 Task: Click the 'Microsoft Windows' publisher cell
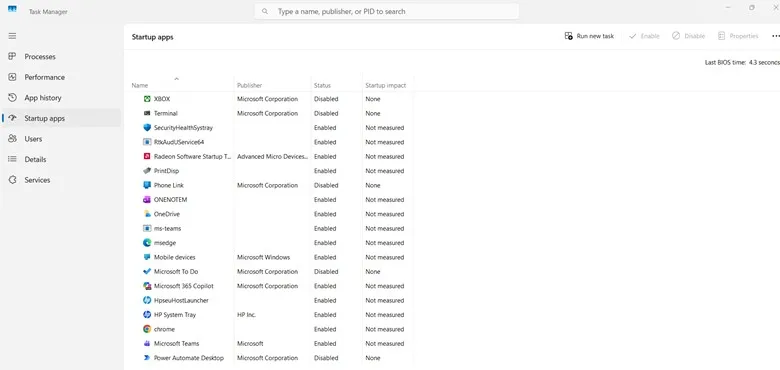pyautogui.click(x=264, y=257)
